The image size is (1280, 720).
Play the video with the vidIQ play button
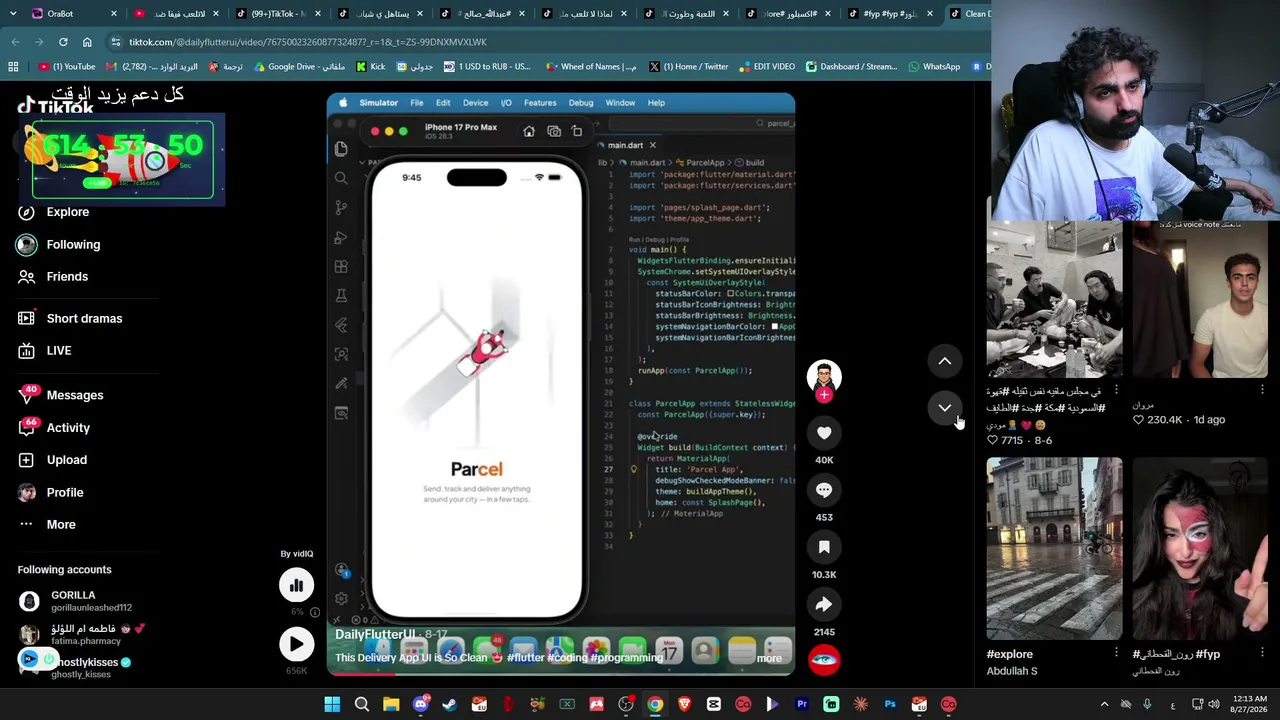point(296,644)
